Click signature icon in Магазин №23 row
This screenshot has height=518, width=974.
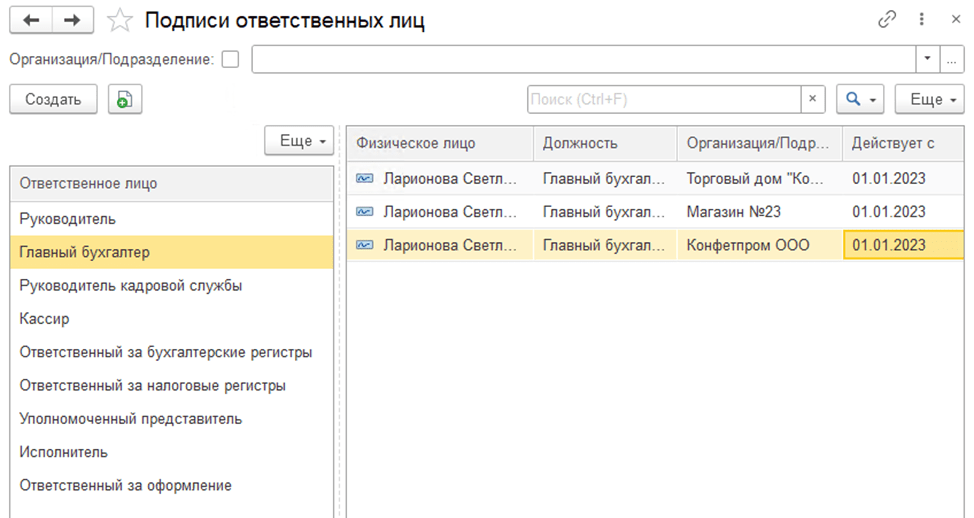point(365,212)
